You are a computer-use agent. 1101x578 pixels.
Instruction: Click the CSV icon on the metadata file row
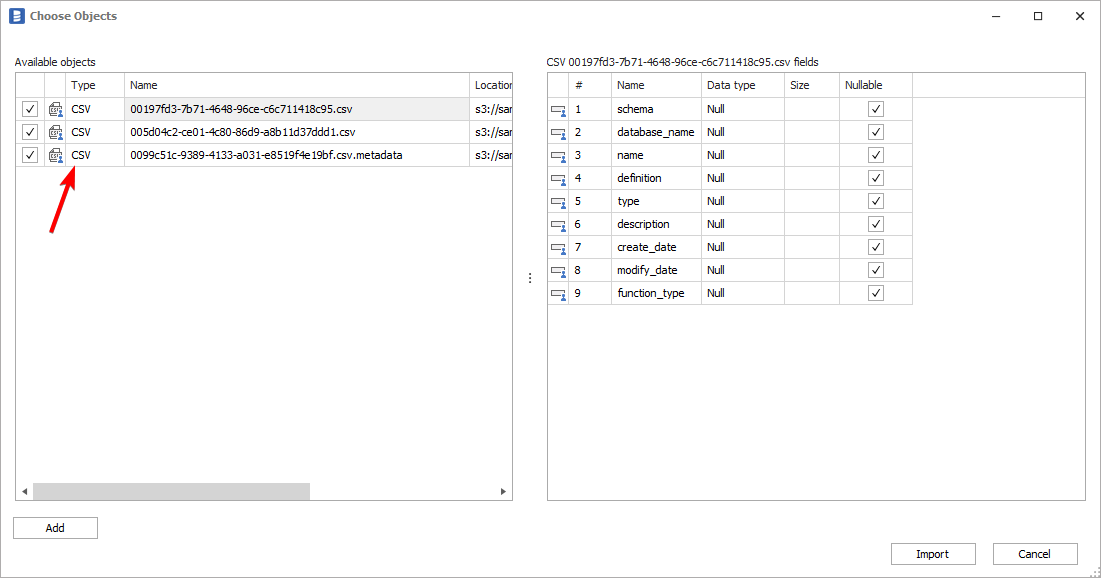pos(56,155)
